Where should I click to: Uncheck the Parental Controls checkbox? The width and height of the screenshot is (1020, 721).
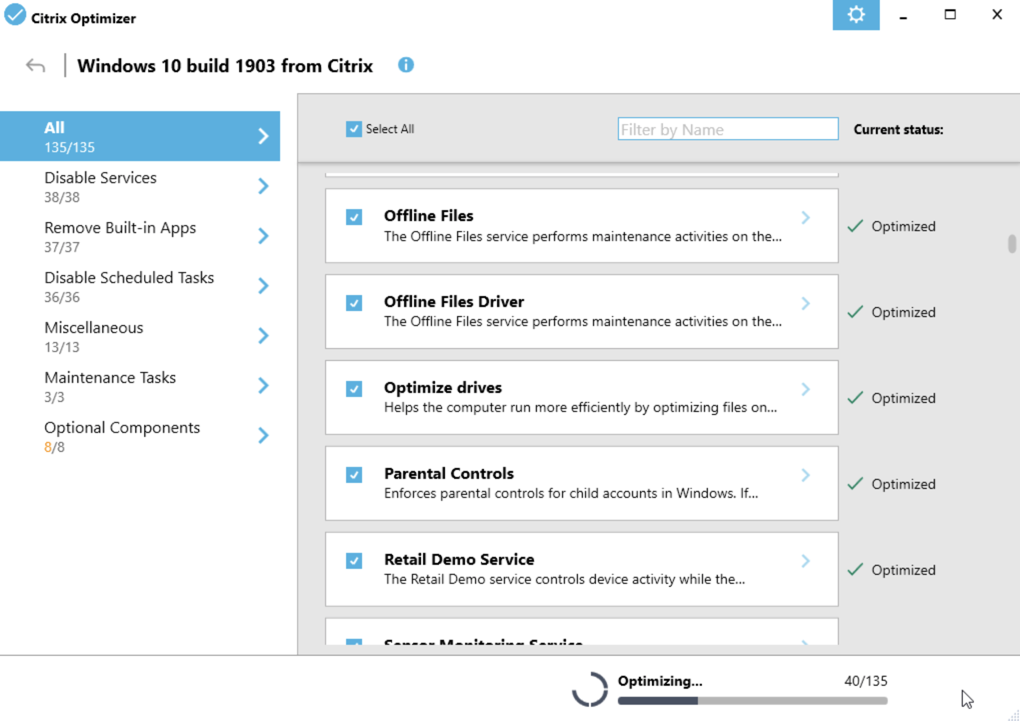click(x=354, y=474)
